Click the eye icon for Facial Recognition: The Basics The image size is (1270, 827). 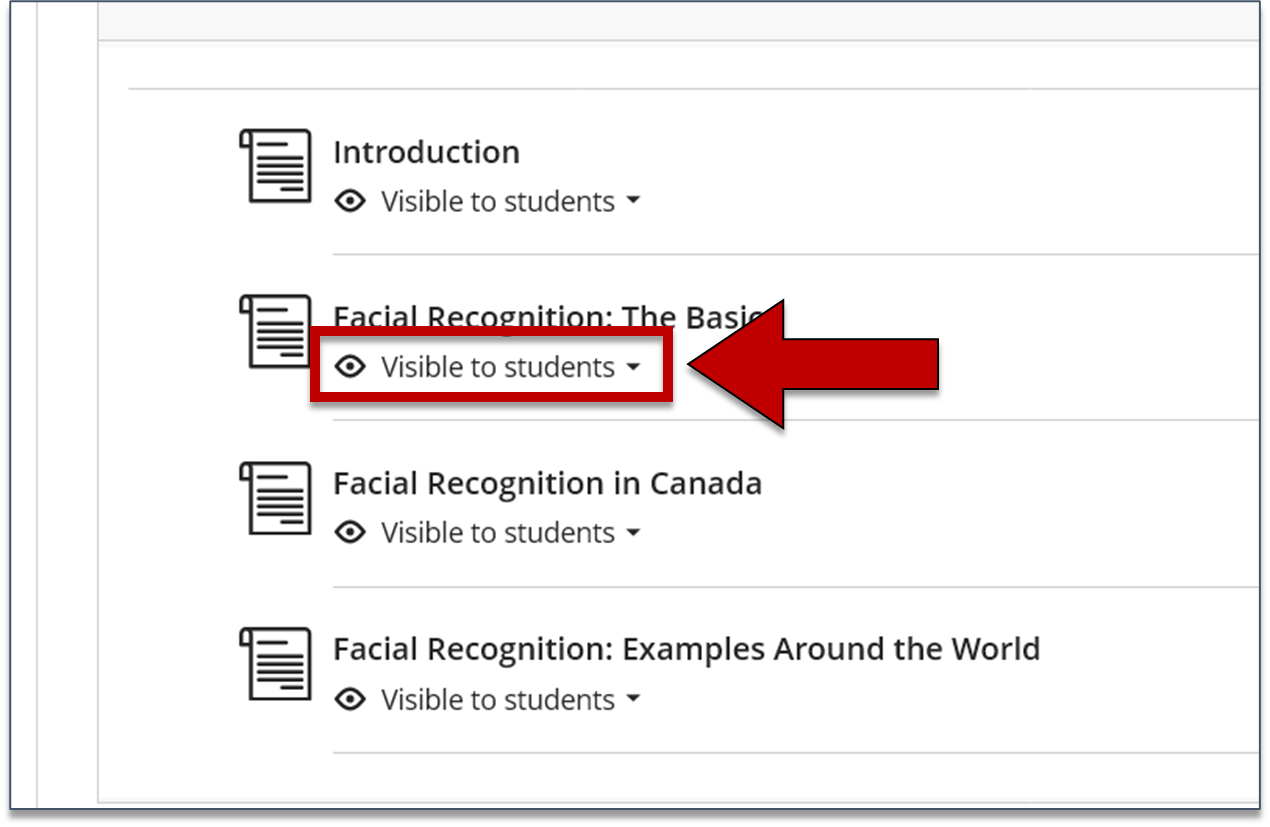point(349,367)
